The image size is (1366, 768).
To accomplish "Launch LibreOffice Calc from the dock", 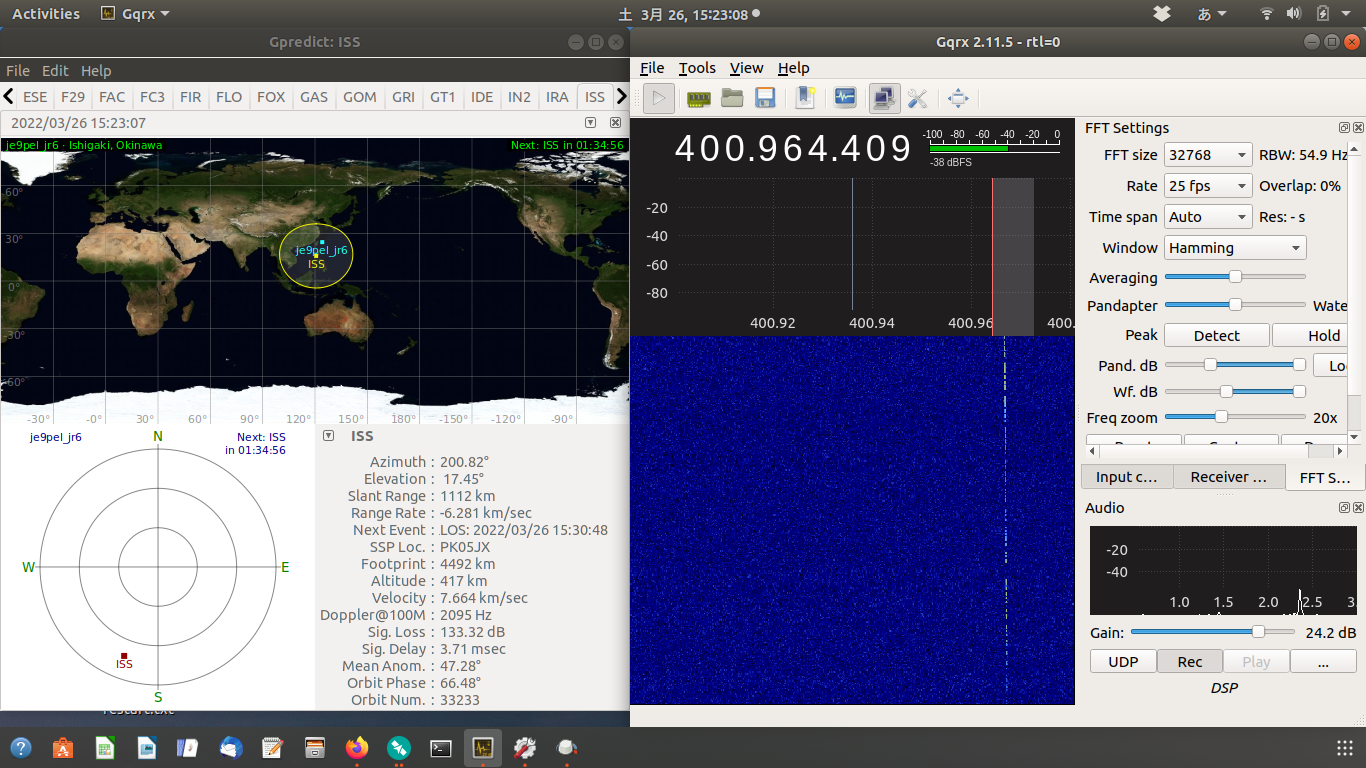I will click(104, 747).
